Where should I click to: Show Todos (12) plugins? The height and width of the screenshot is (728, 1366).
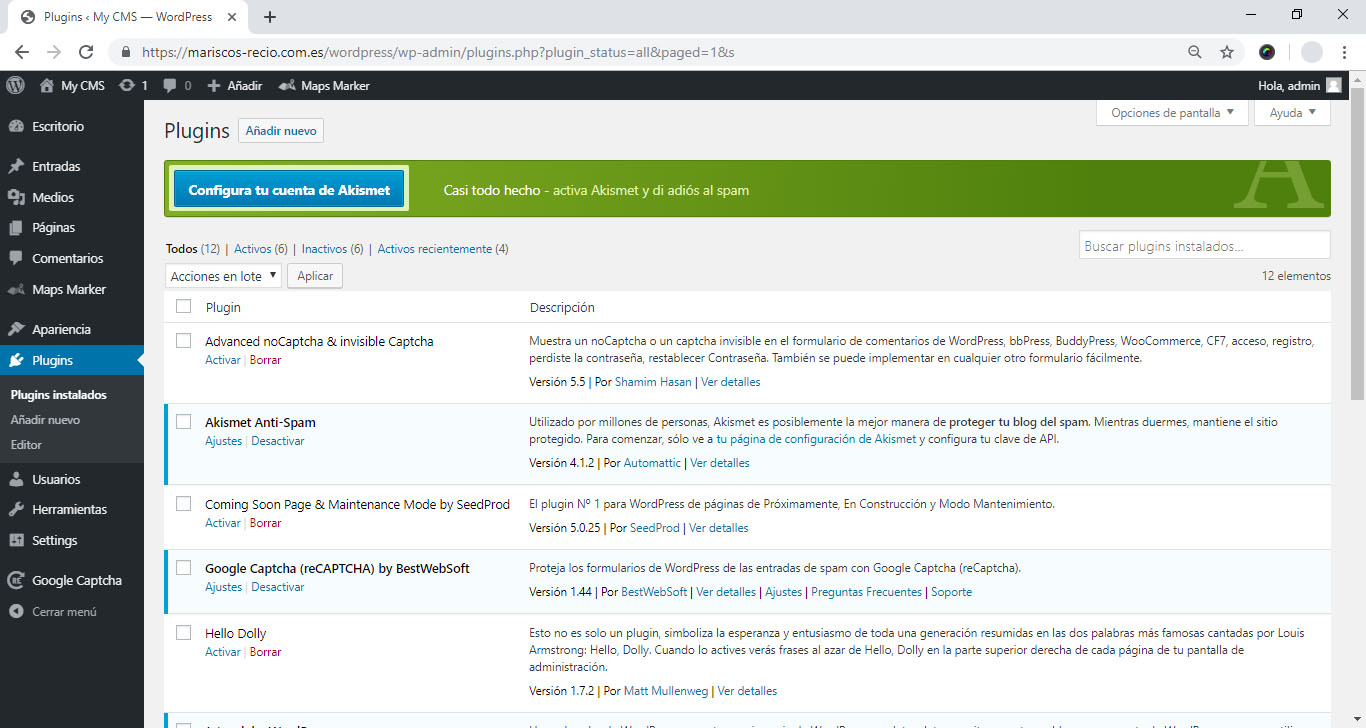point(192,249)
